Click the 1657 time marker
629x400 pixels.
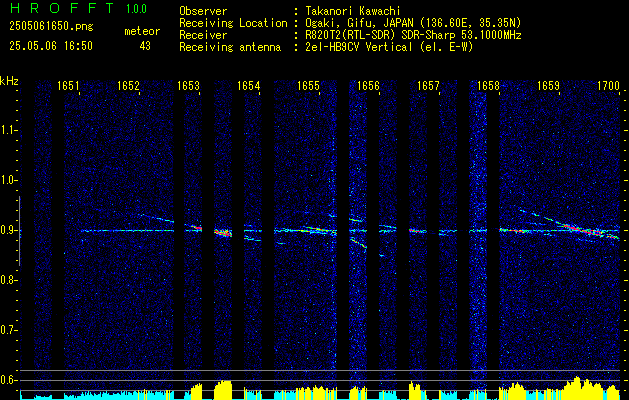coord(428,86)
